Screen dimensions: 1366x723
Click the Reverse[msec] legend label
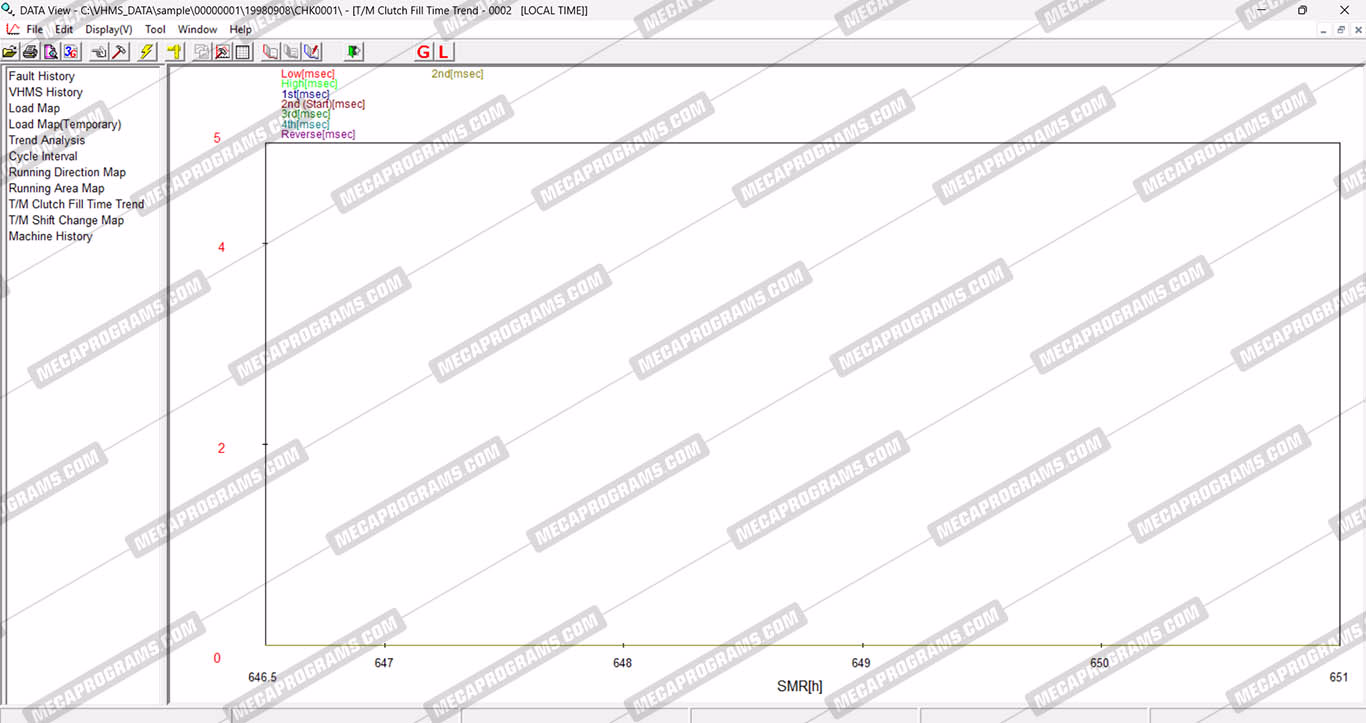[x=318, y=134]
